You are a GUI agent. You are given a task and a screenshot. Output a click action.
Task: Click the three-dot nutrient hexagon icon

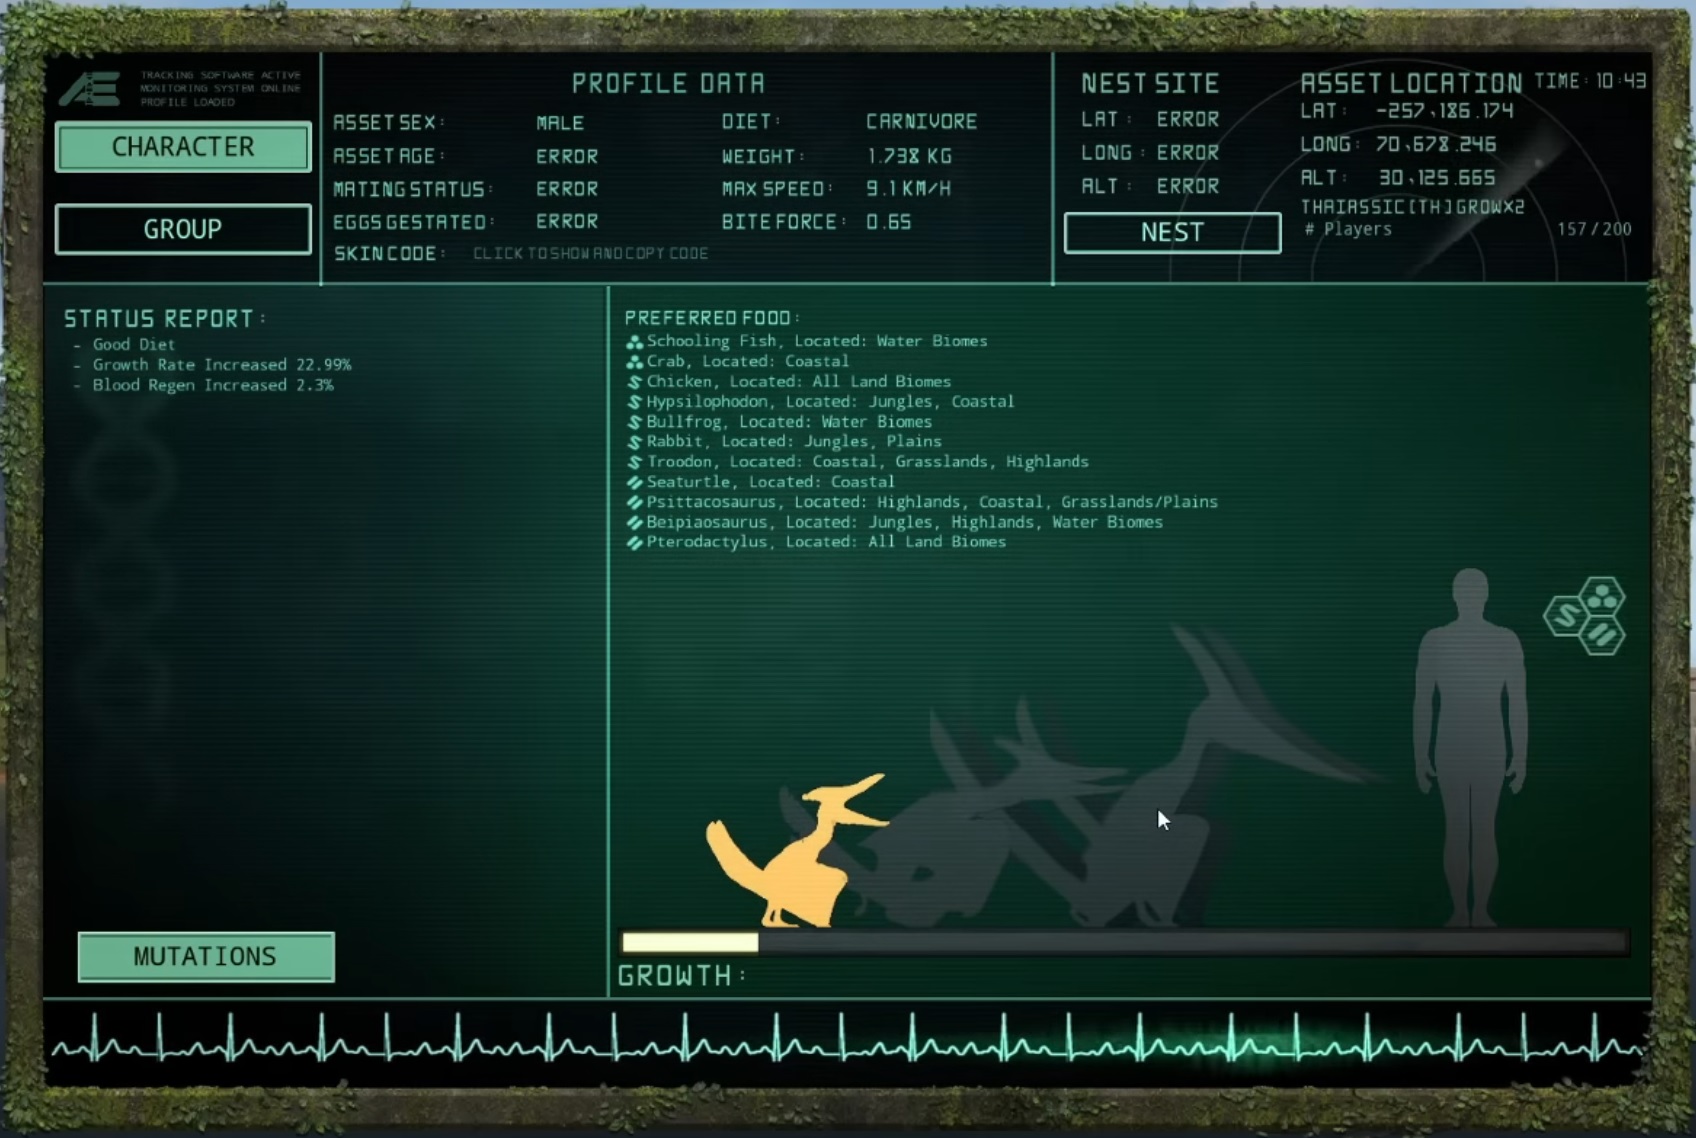coord(1602,597)
